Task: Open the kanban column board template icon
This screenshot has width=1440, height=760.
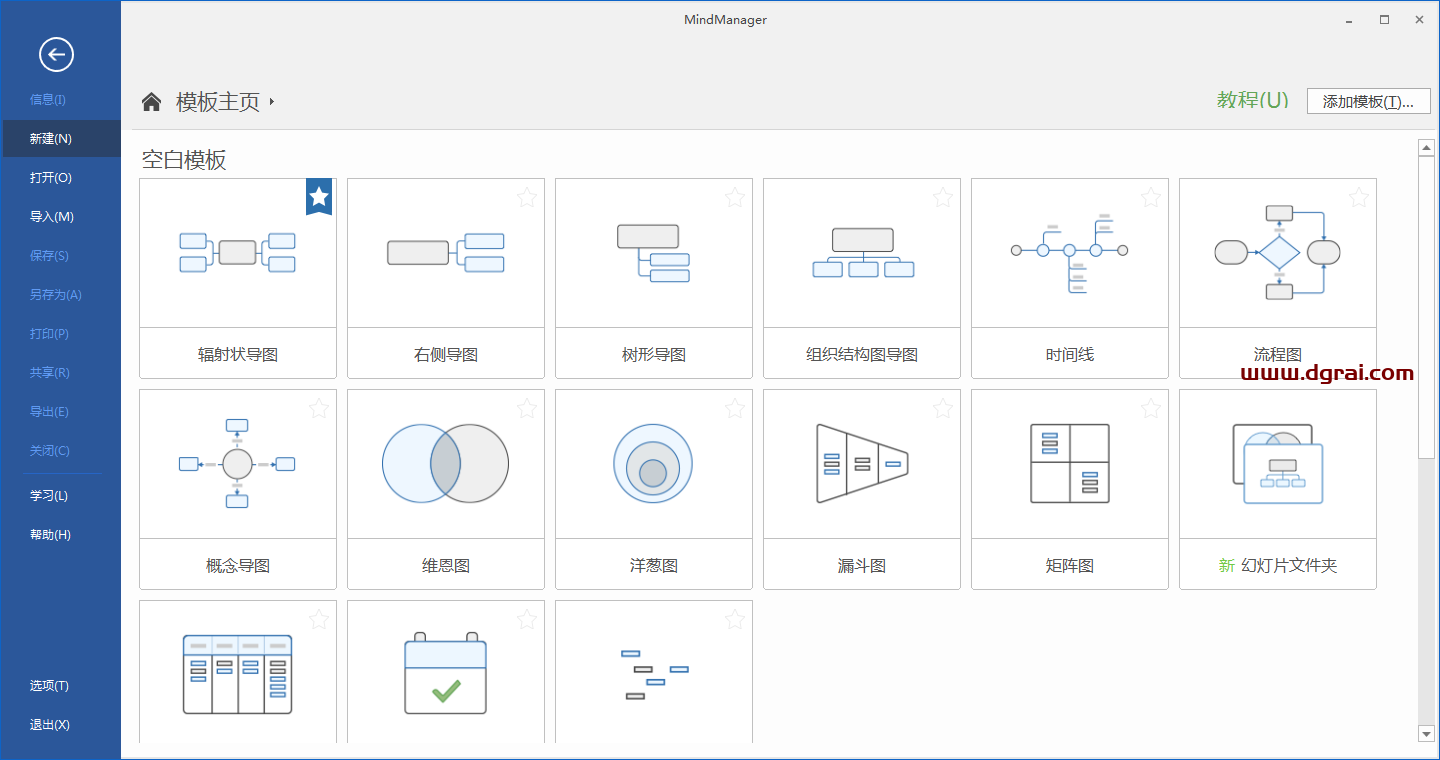Action: tap(238, 674)
